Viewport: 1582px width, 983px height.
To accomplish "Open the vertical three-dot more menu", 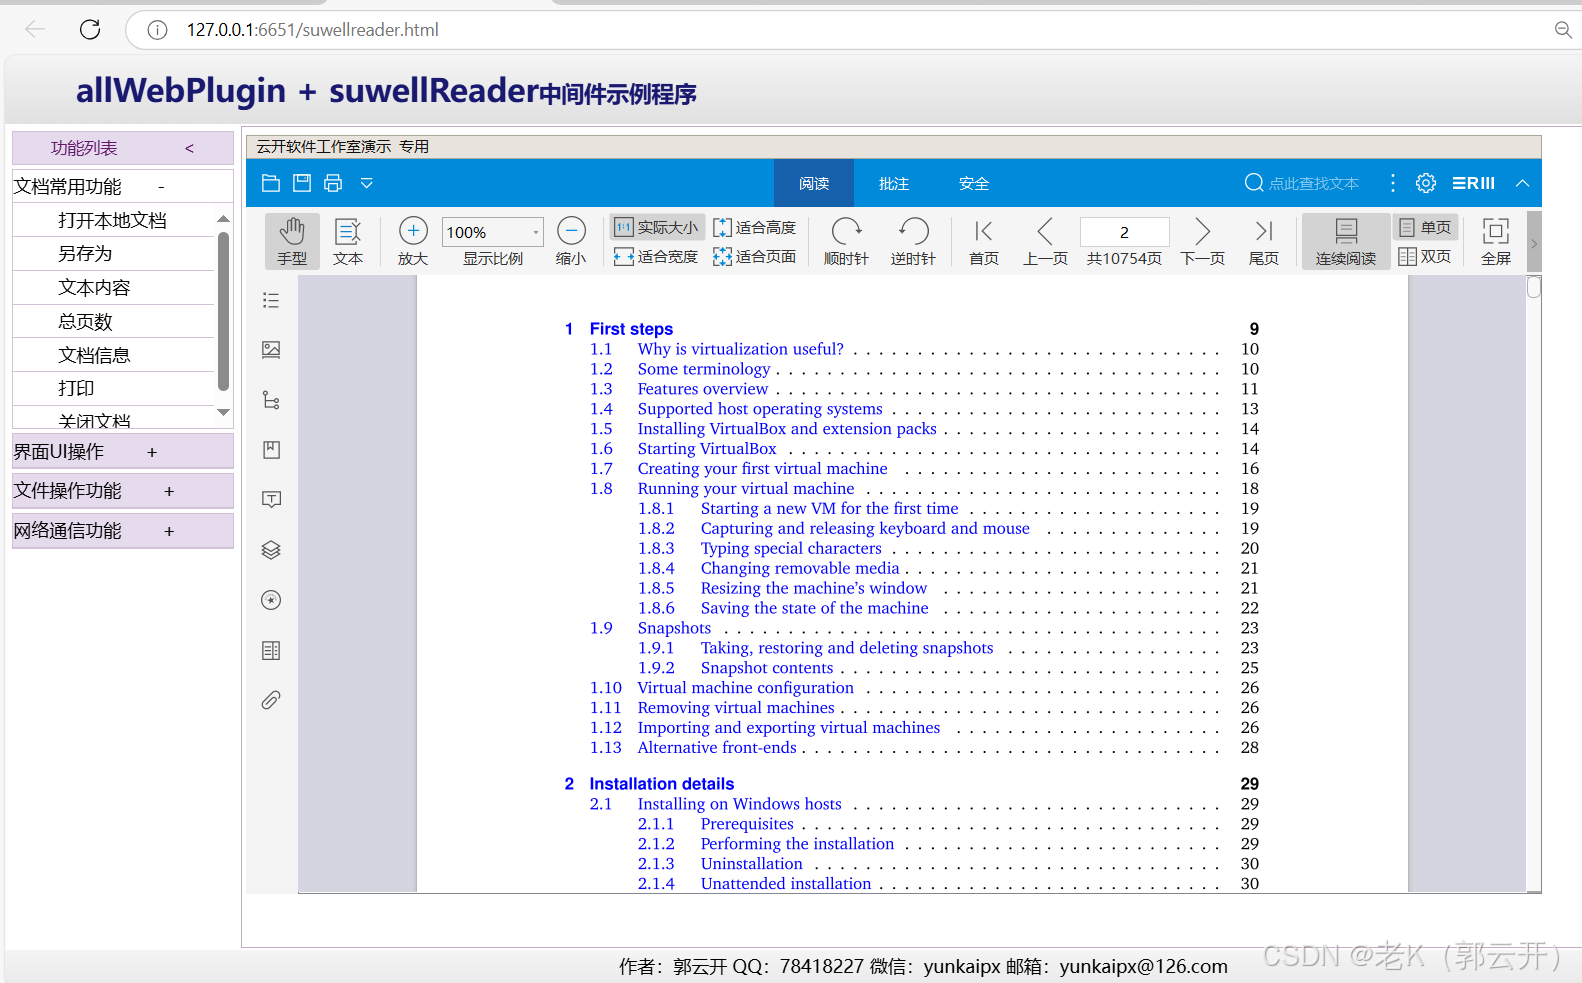I will click(1393, 183).
